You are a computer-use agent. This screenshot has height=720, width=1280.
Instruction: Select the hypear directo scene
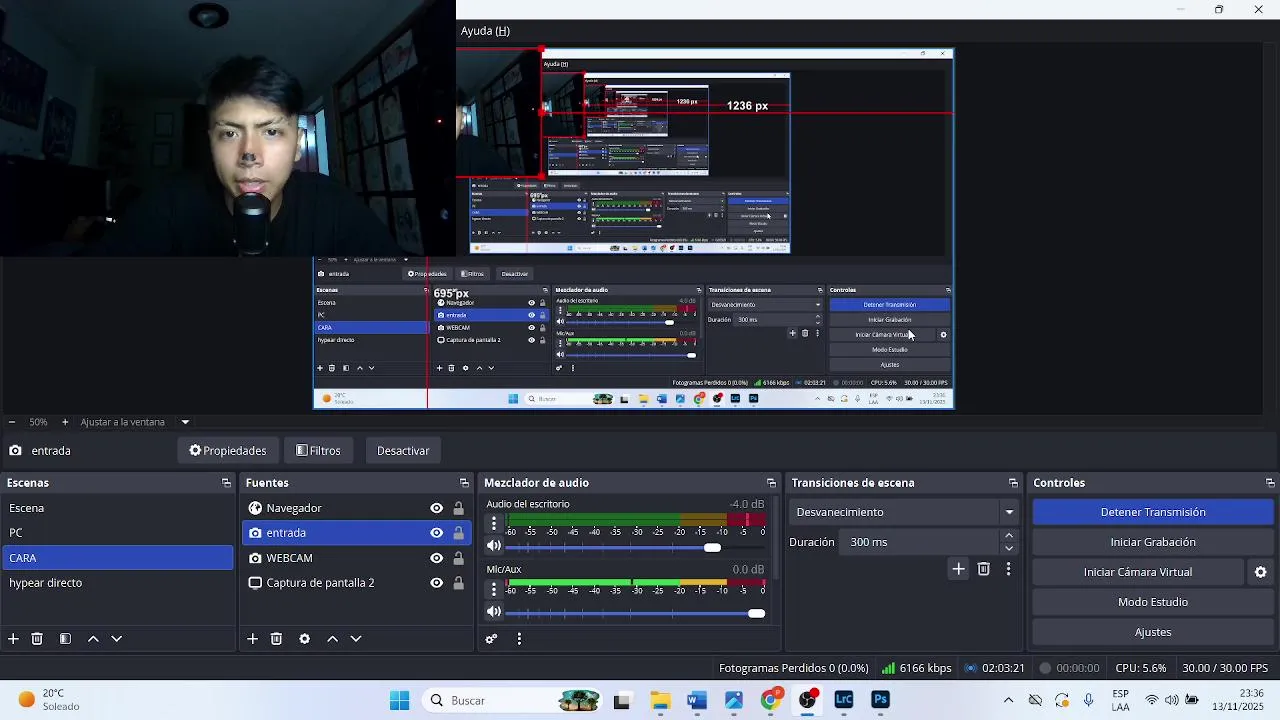pos(117,583)
